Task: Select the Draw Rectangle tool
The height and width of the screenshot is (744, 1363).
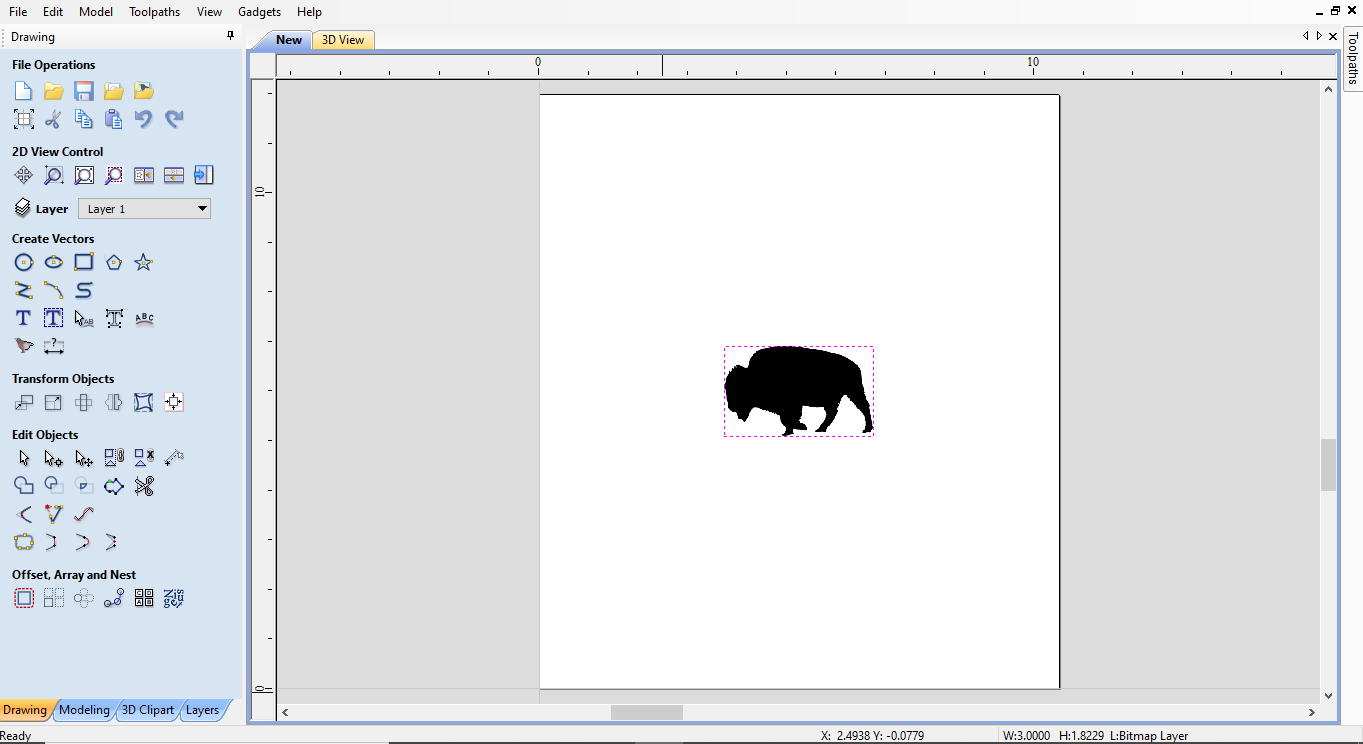Action: coord(84,262)
